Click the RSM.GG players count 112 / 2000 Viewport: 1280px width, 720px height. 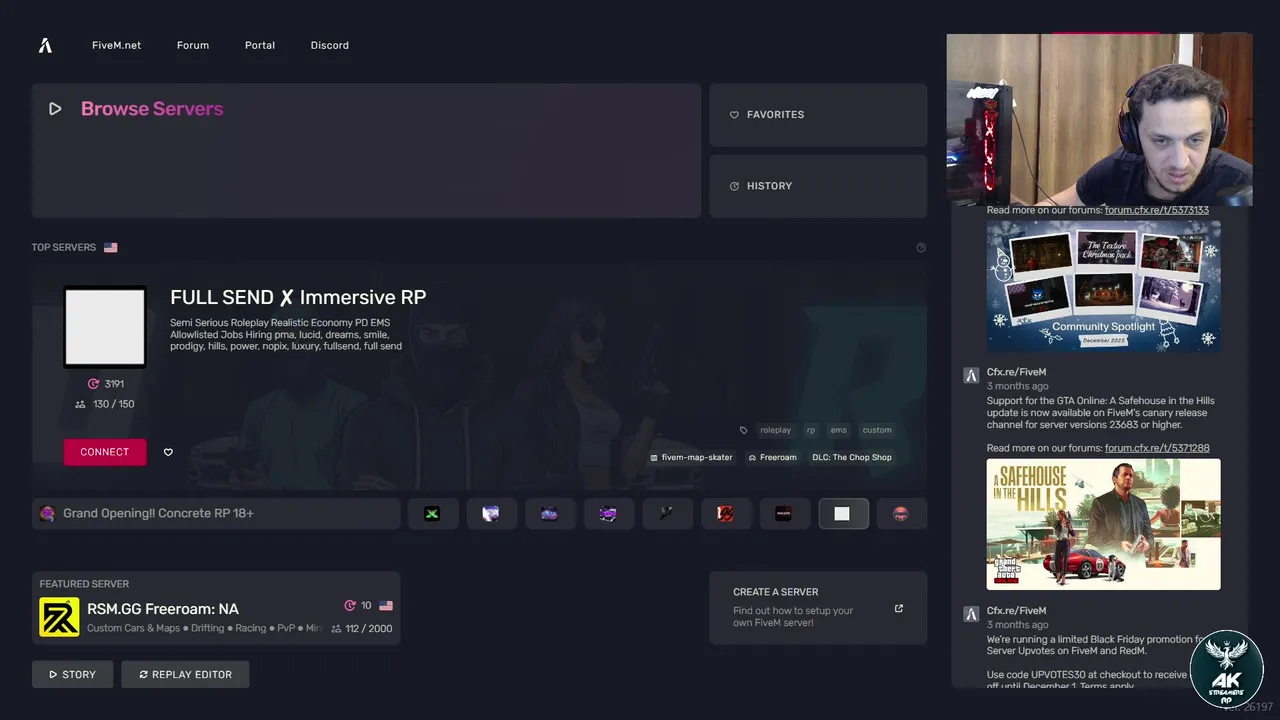click(362, 629)
